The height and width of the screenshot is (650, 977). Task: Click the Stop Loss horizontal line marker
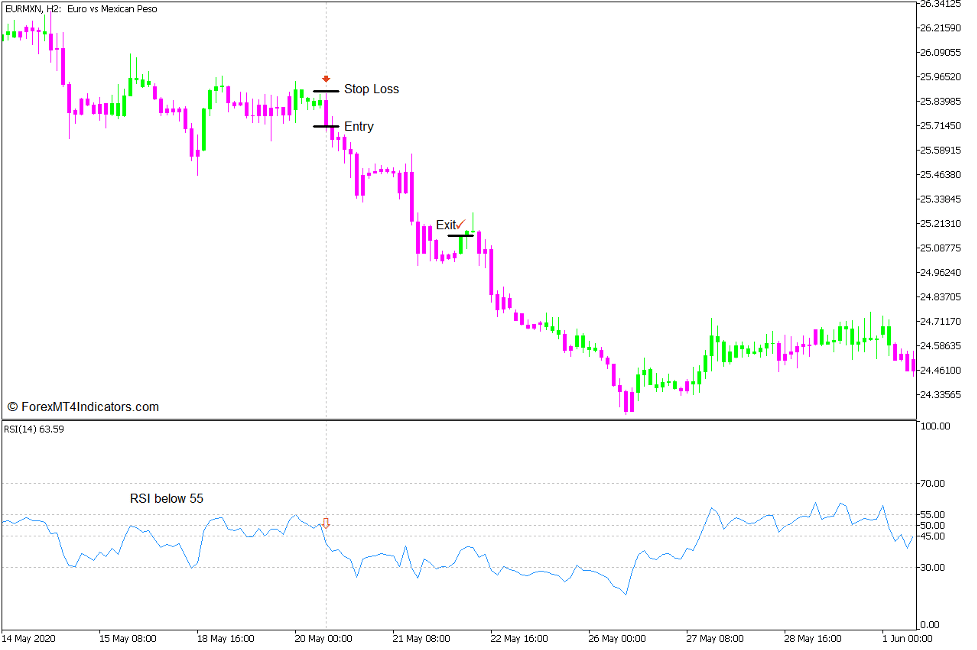(x=325, y=91)
